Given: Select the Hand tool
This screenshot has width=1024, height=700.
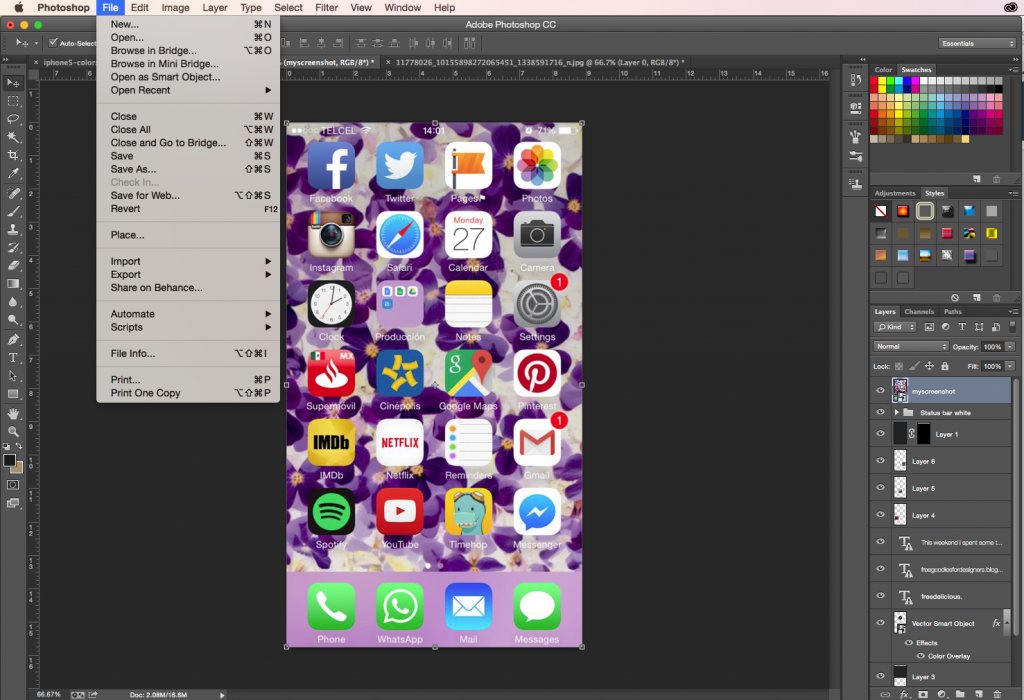Looking at the screenshot, I should point(13,414).
